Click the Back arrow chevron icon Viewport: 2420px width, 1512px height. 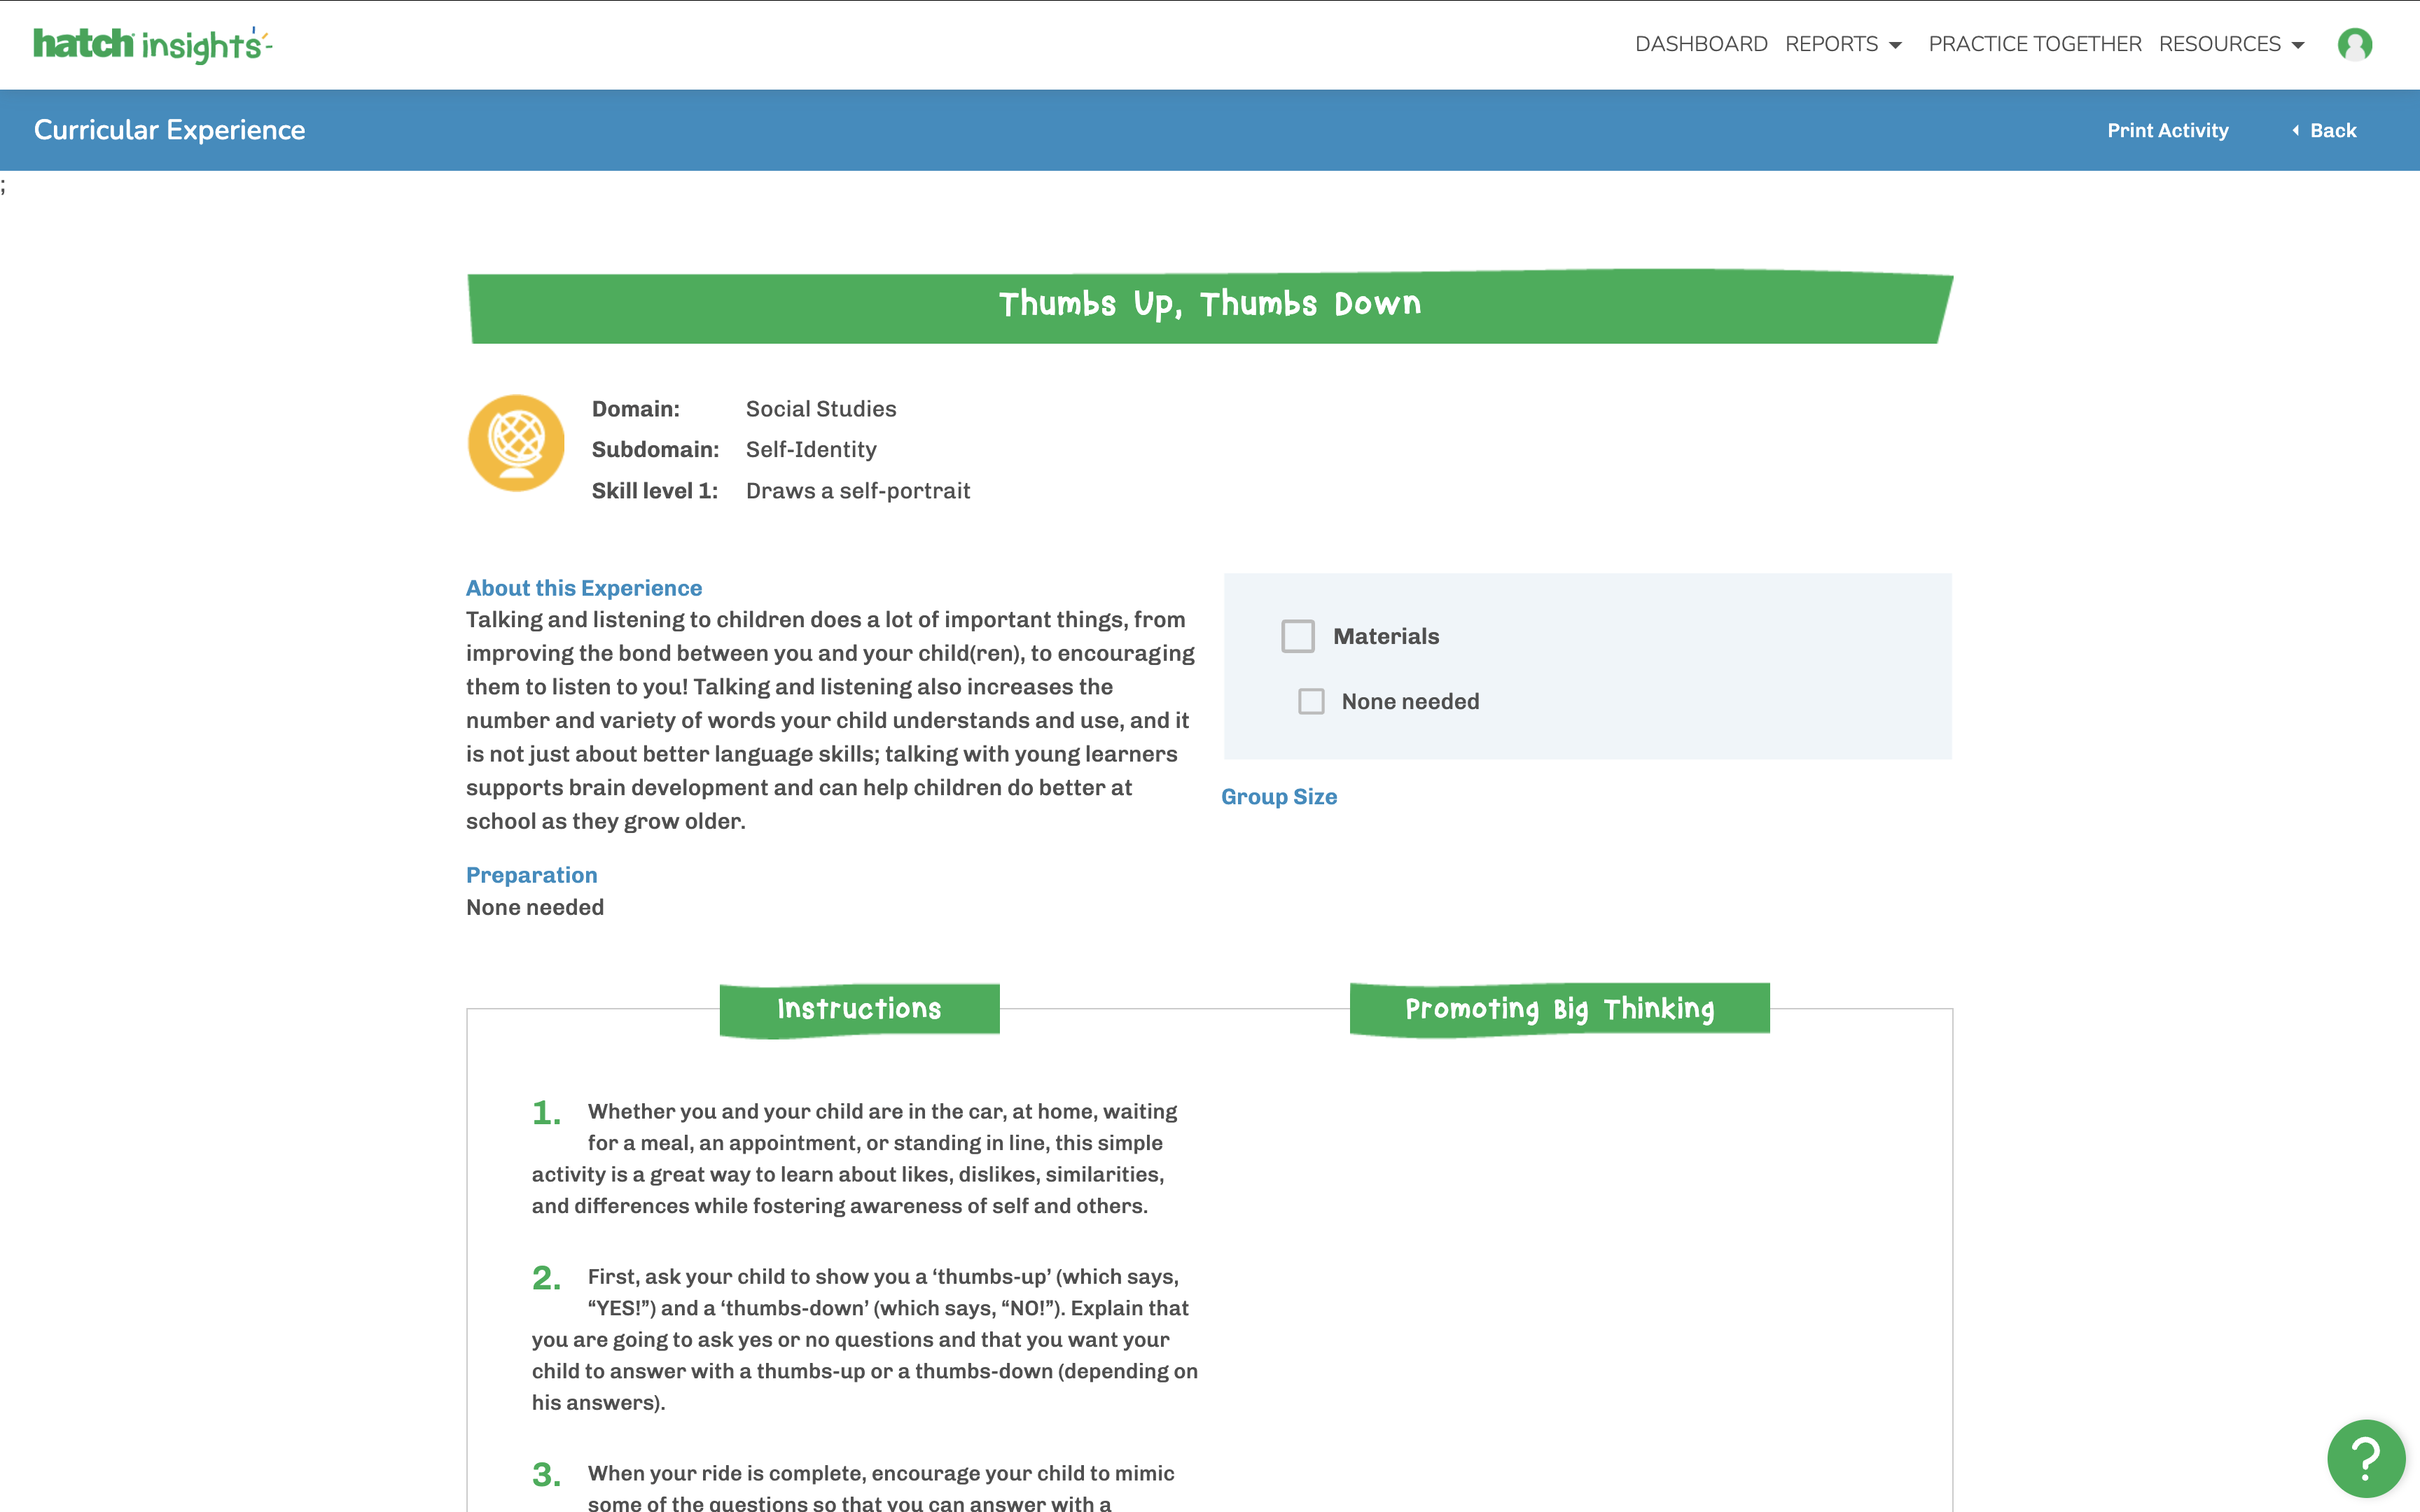point(2295,130)
